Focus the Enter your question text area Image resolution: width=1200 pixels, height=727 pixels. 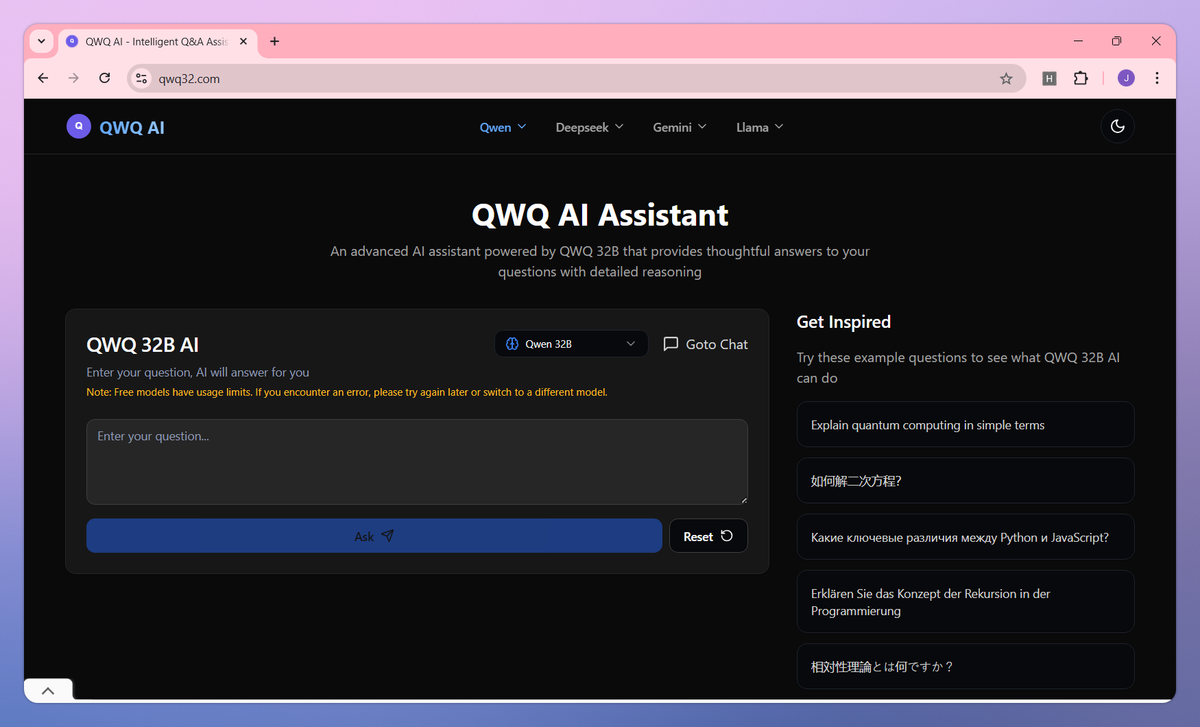pos(417,462)
